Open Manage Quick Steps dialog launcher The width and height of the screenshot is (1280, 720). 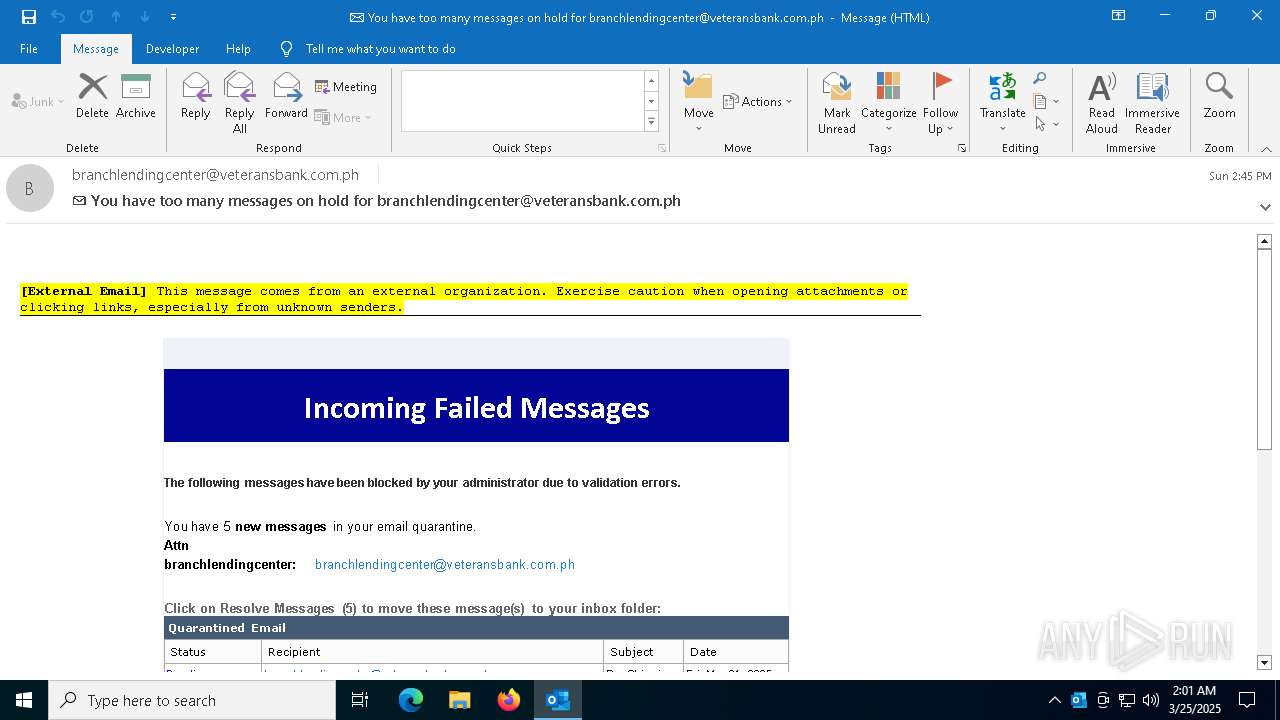click(x=662, y=148)
